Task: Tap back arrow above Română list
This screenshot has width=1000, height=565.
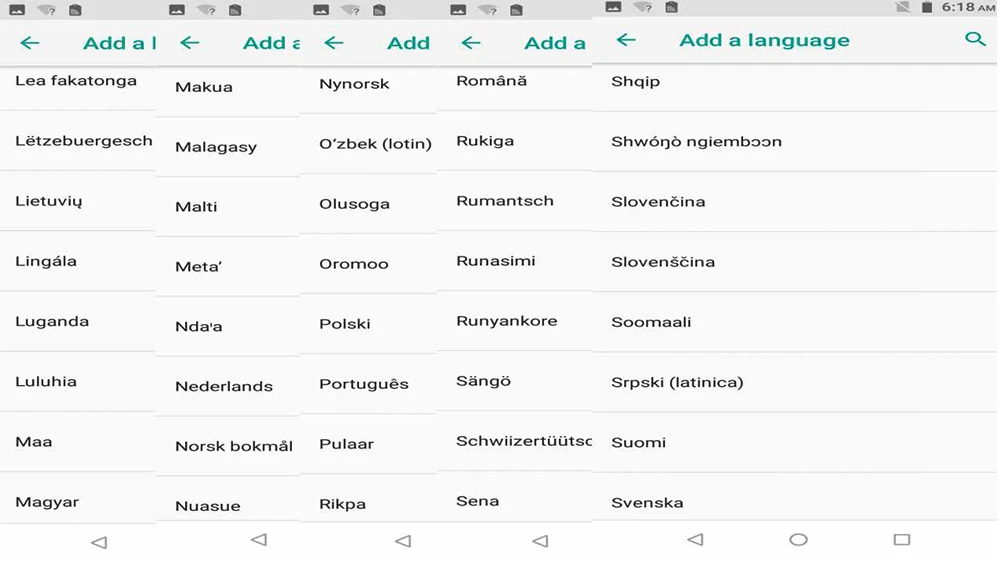Action: tap(471, 43)
